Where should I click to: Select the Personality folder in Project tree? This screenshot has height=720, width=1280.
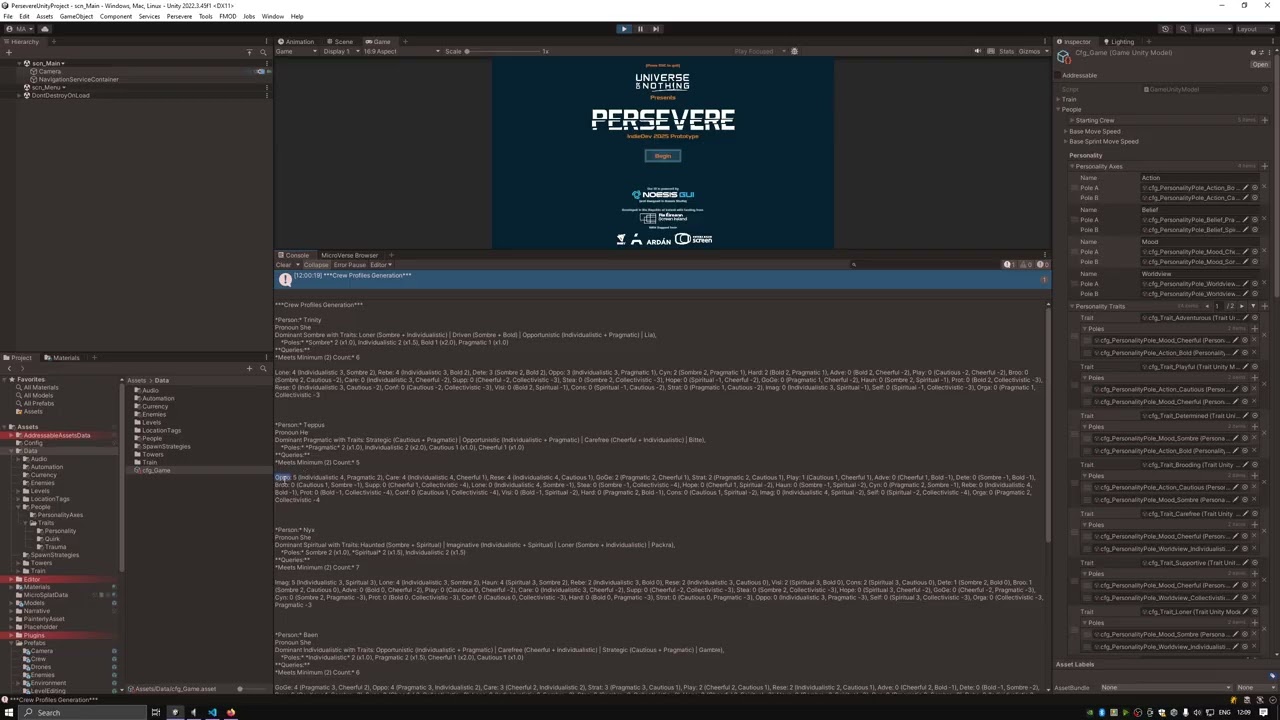(60, 531)
